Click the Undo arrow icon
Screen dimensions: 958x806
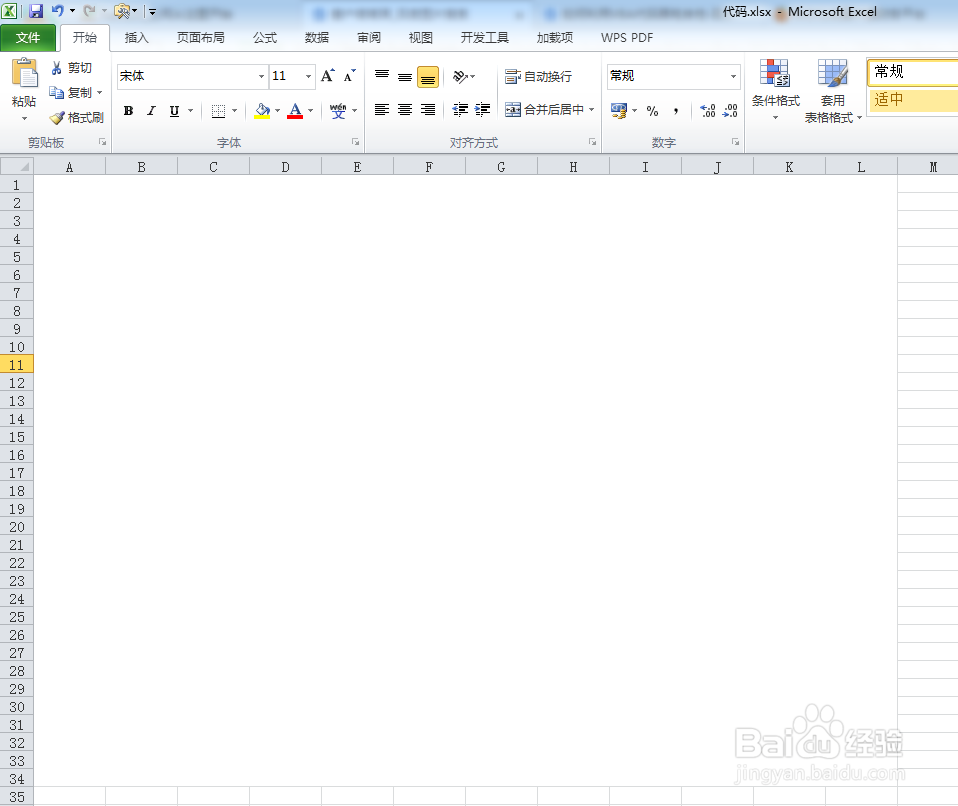pyautogui.click(x=57, y=10)
